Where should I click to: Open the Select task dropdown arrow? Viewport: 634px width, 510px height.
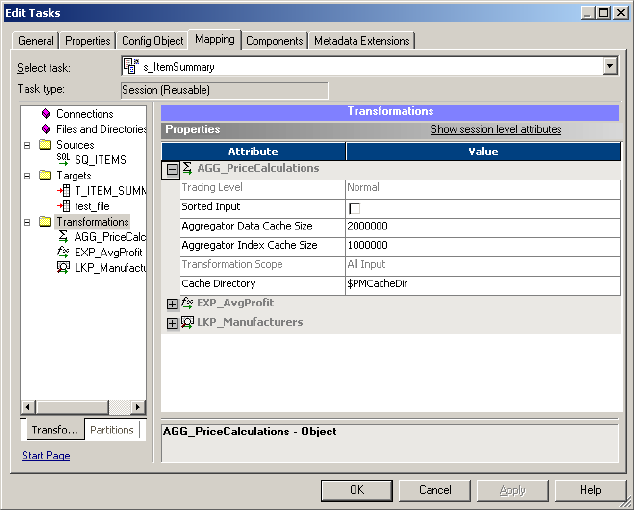(610, 66)
